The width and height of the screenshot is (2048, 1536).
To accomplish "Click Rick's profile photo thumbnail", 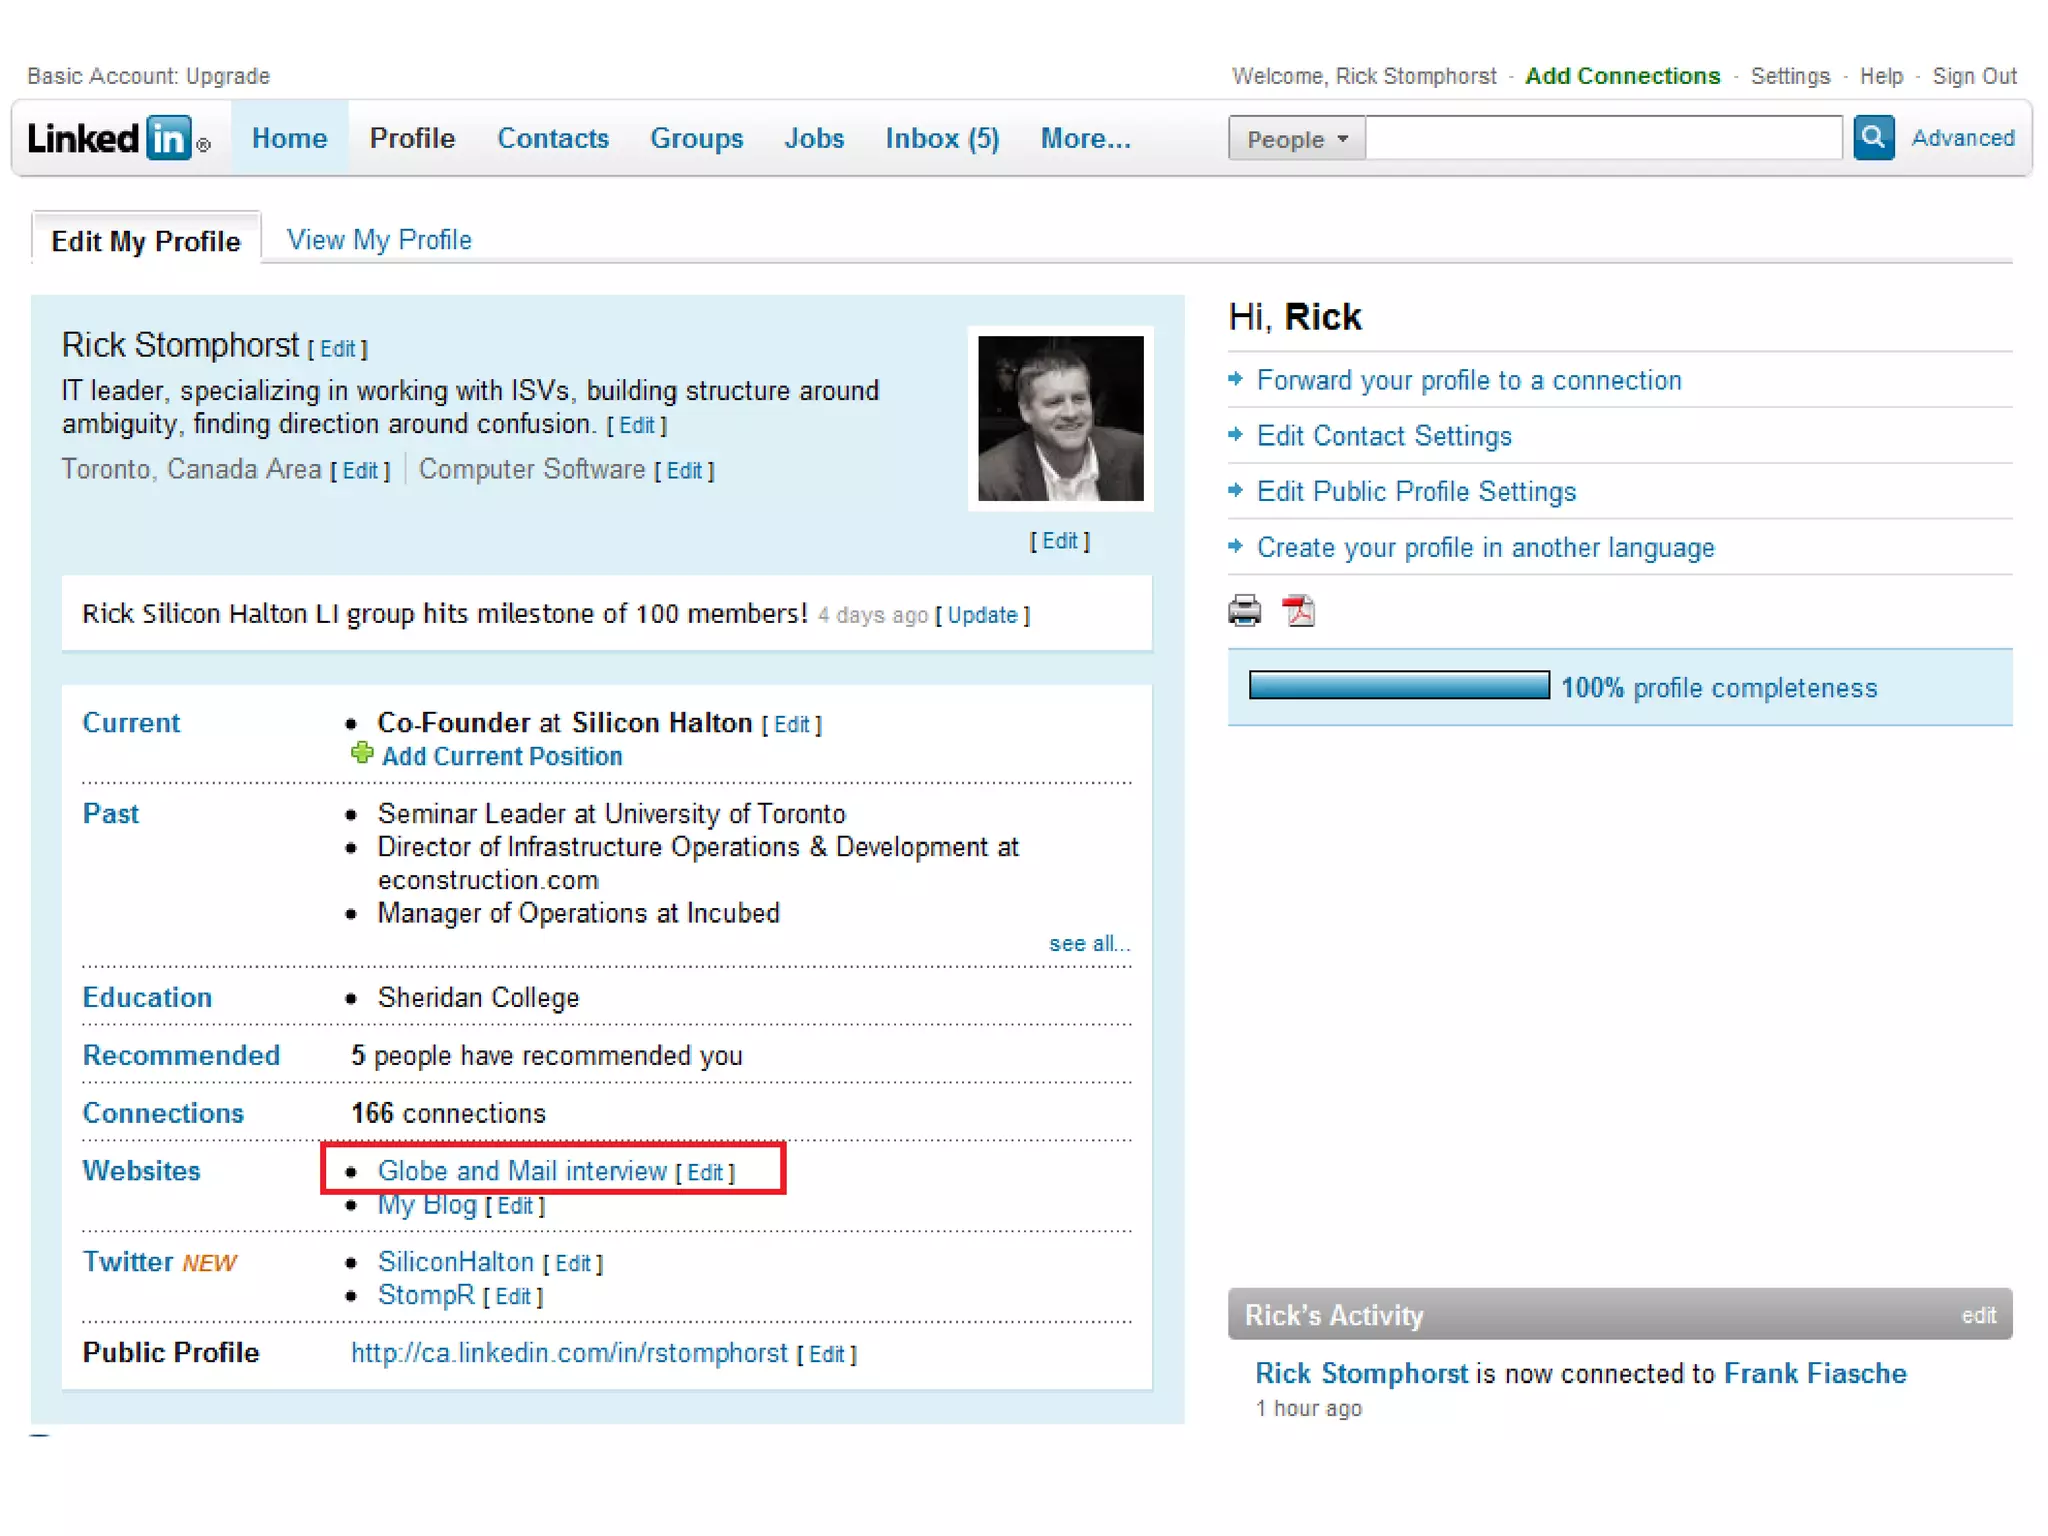I will (1060, 418).
